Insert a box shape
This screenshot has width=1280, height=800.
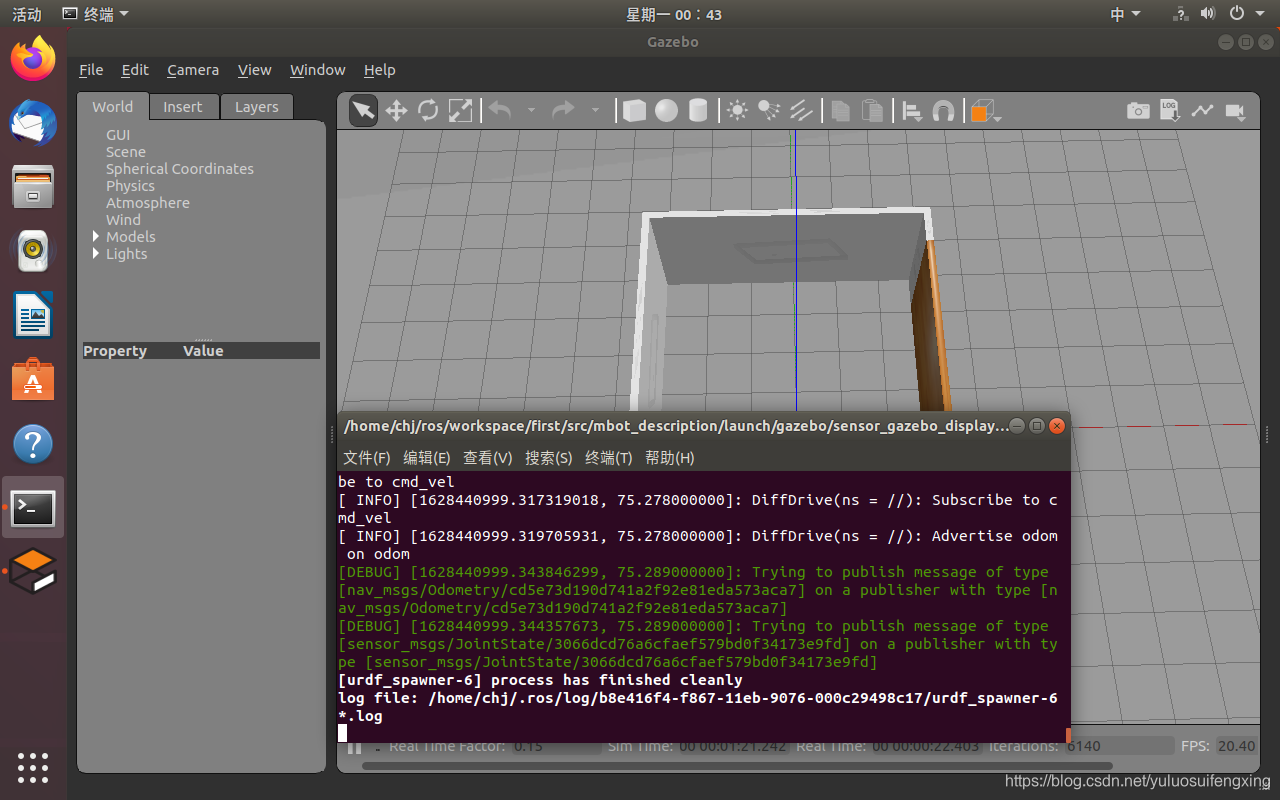634,110
